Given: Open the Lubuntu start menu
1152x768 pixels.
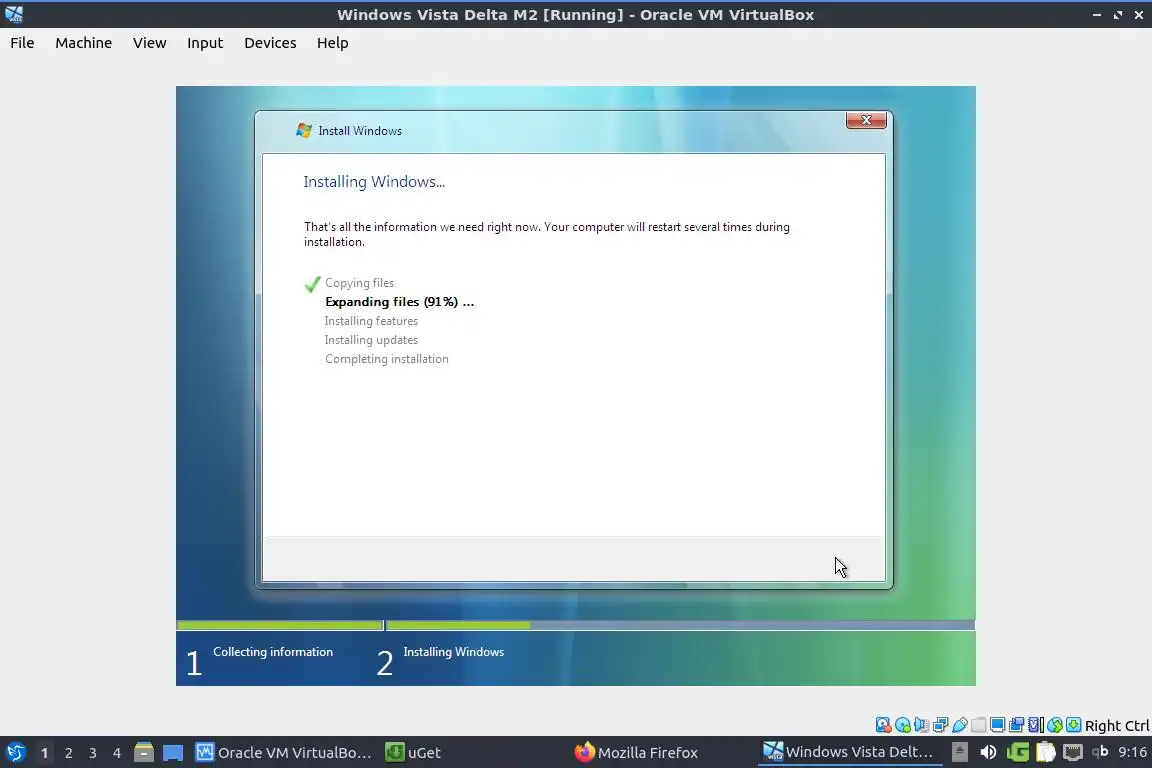Looking at the screenshot, I should pos(15,753).
